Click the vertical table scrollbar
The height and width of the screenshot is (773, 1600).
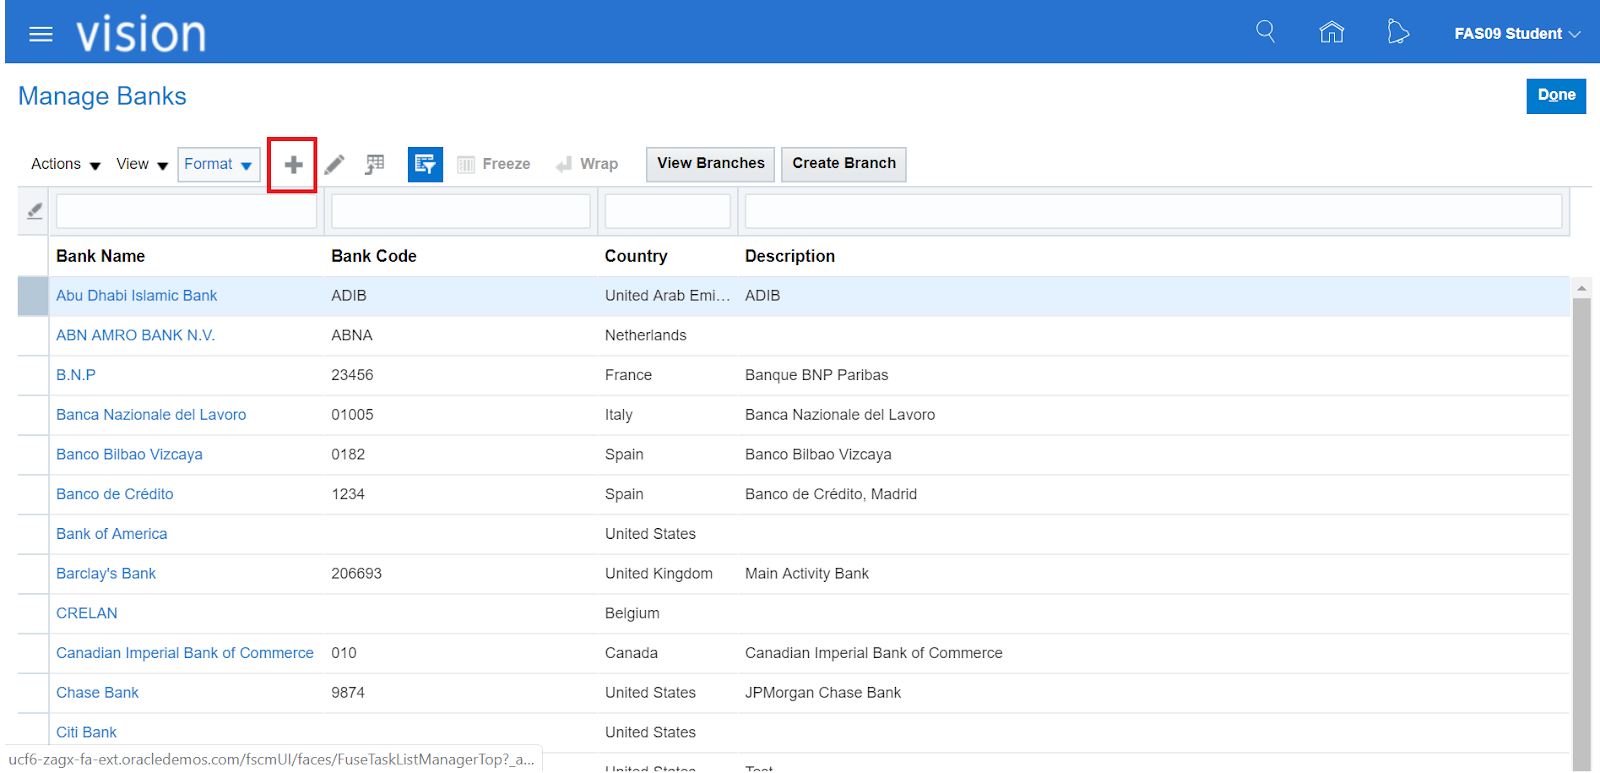[x=1582, y=534]
